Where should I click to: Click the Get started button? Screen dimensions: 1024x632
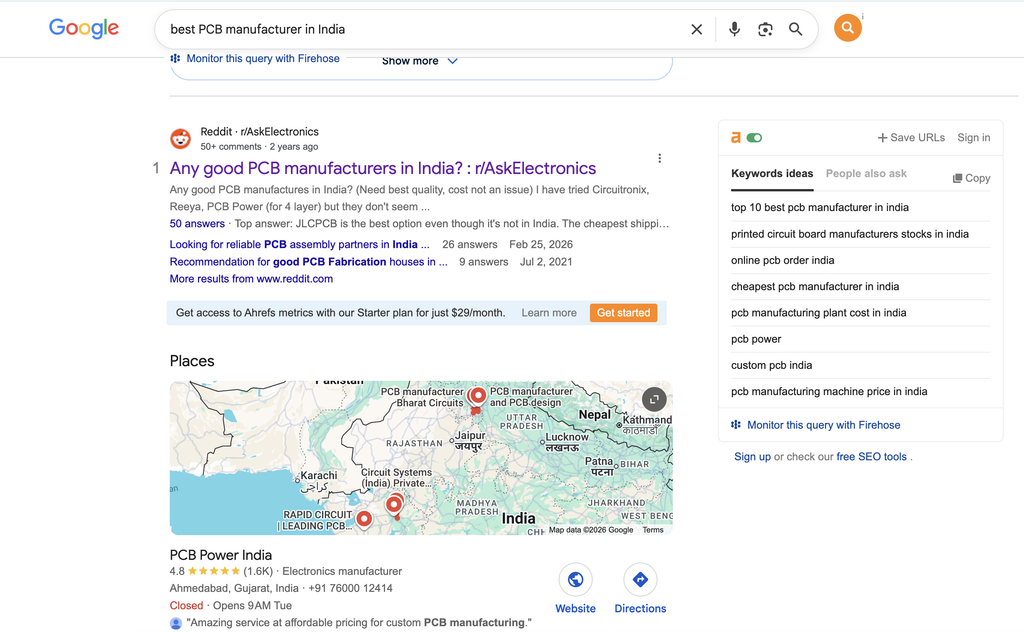(x=624, y=313)
